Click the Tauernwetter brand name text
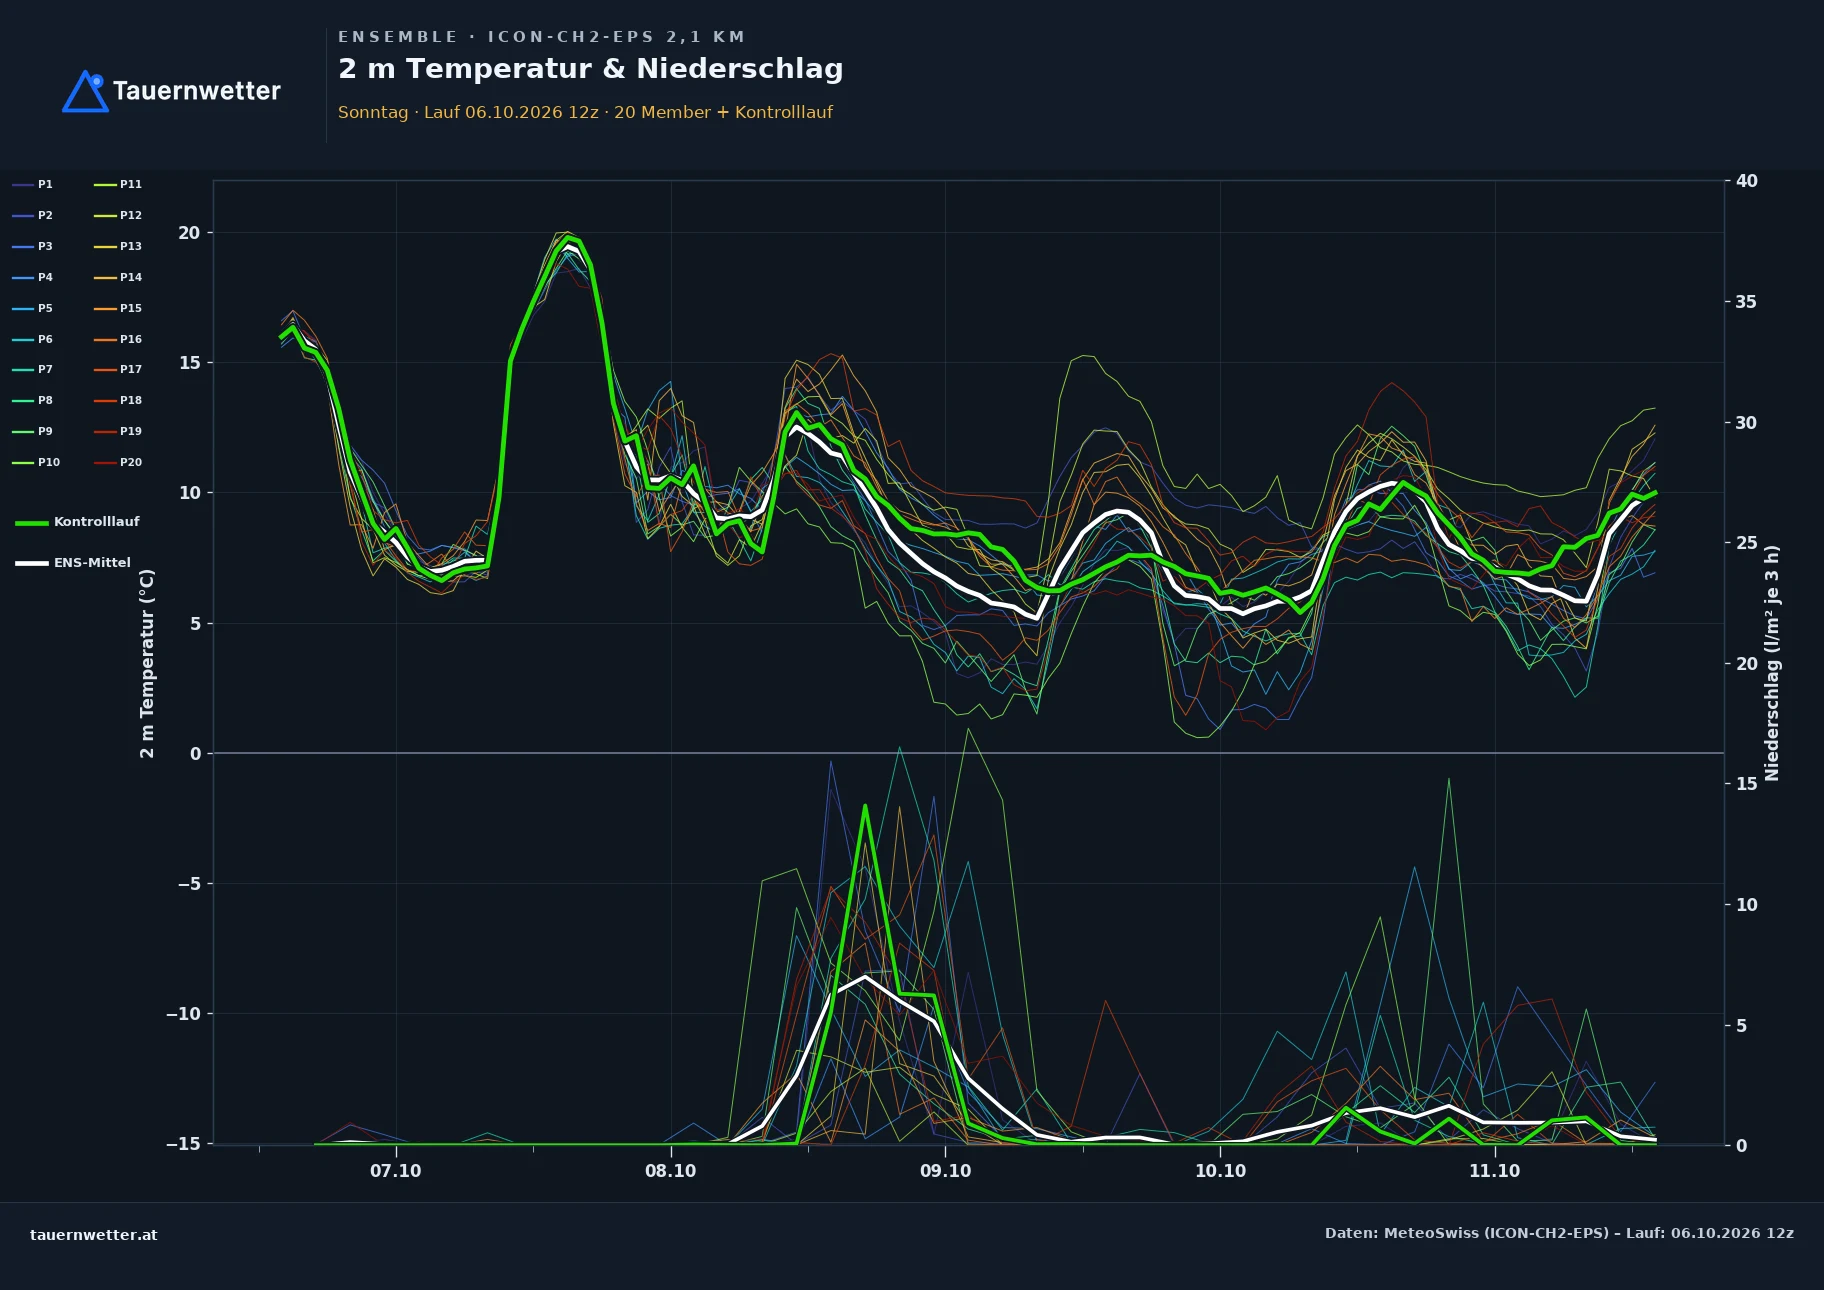 click(196, 91)
